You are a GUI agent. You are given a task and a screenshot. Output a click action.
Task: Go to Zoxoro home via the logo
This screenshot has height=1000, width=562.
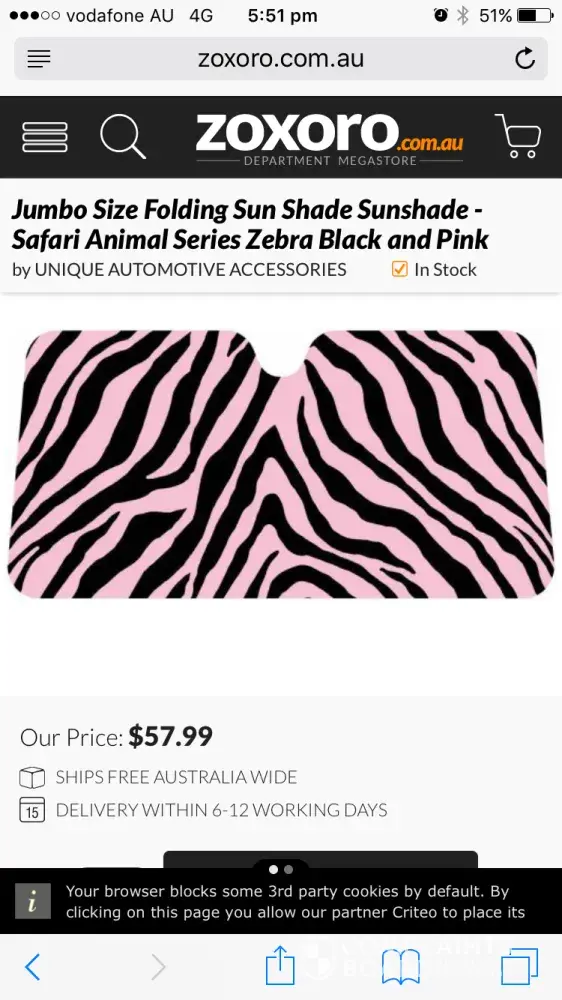coord(329,138)
